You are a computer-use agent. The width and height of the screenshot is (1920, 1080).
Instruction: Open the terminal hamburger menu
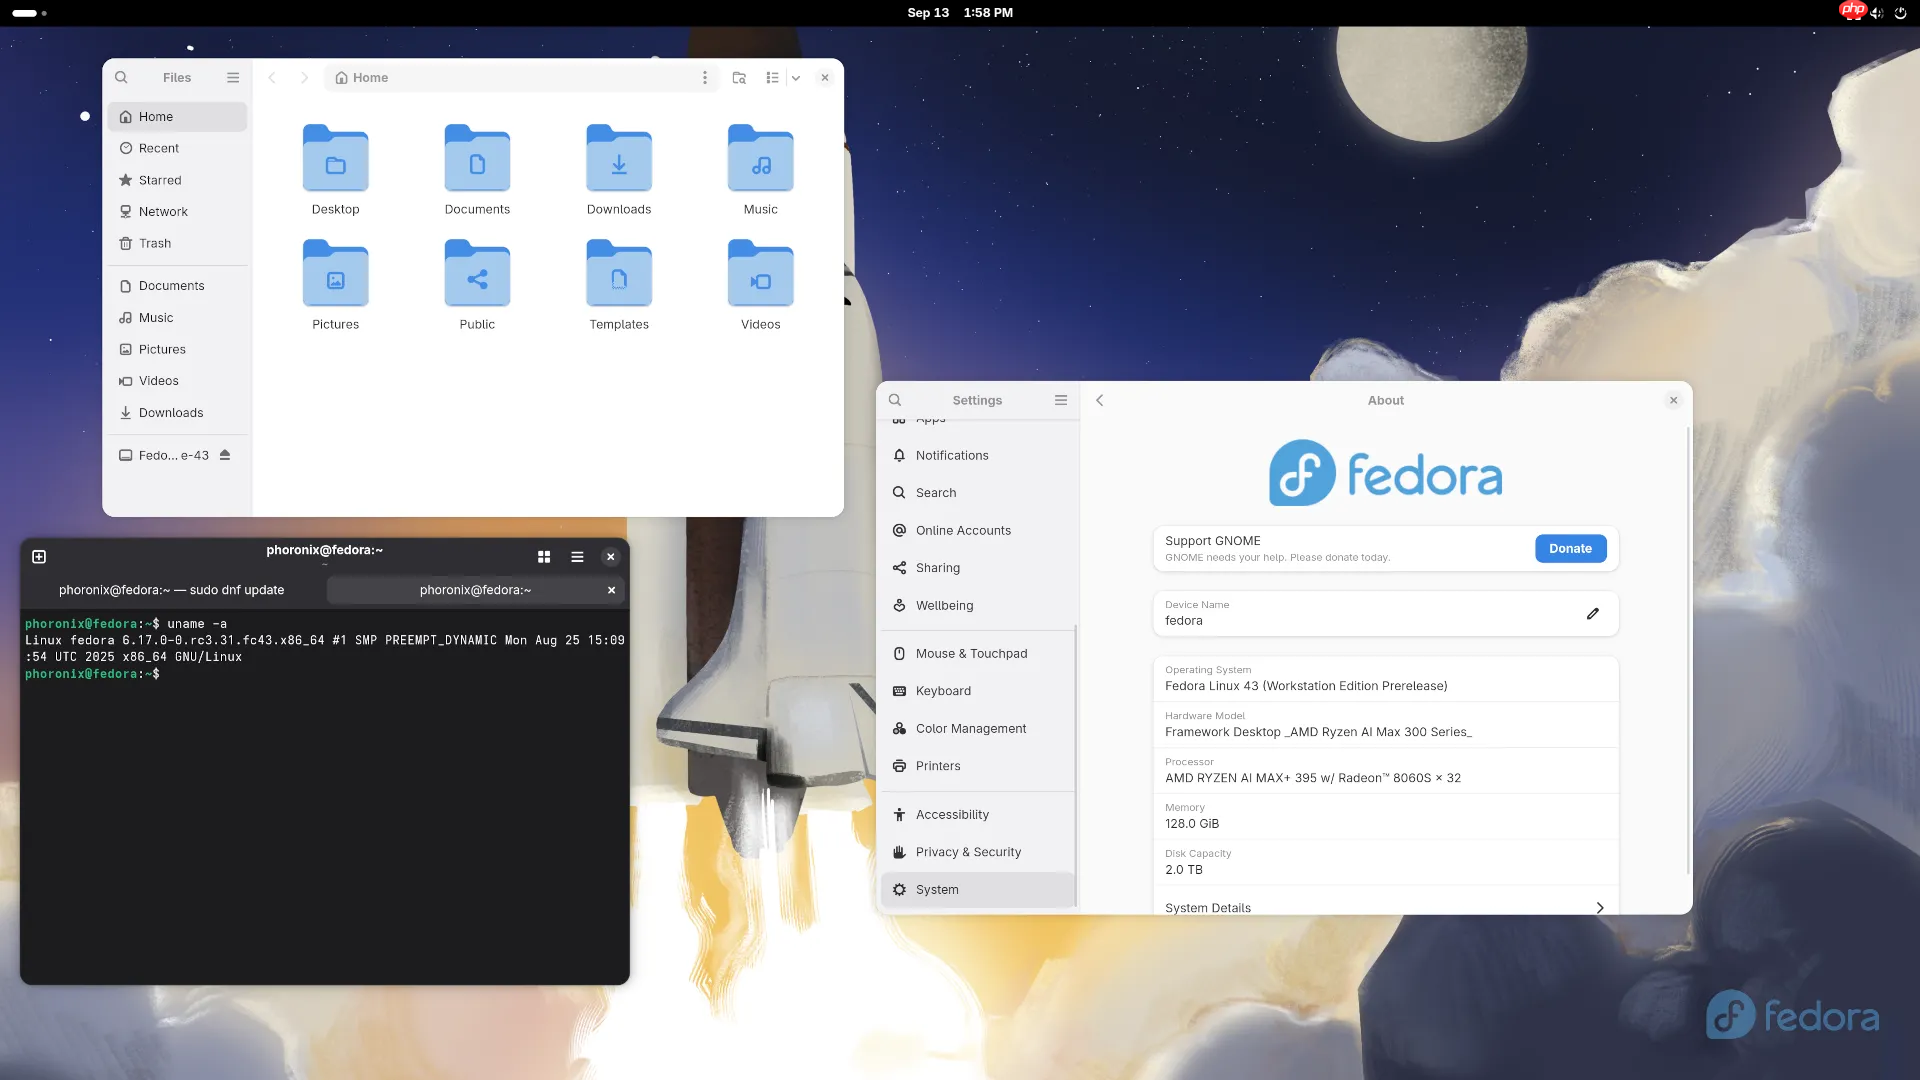[x=577, y=556]
